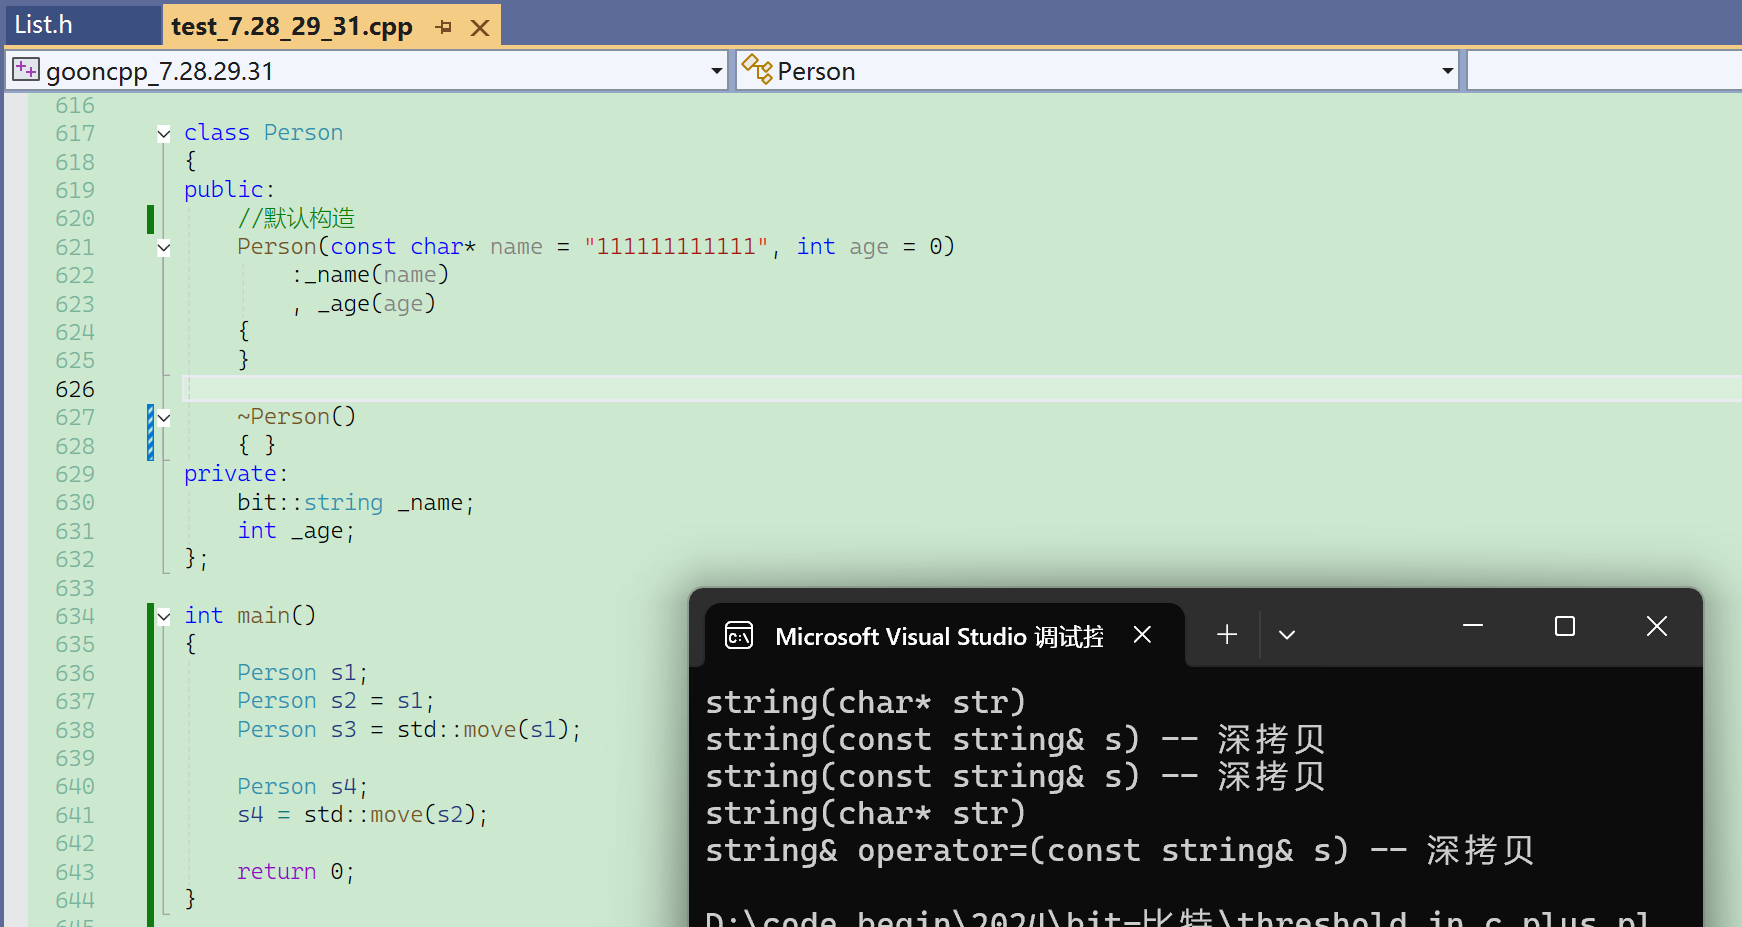1742x927 pixels.
Task: Close the debug console terminal tab
Action: tap(1142, 635)
